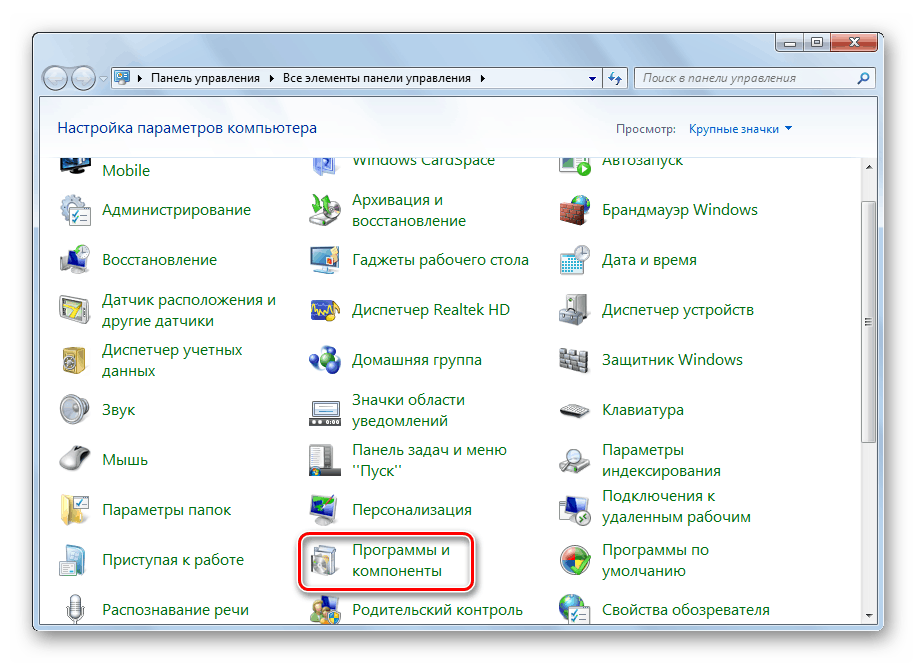Click the Control Panel icon in address bar
Viewport: 917px width, 664px height.
122,78
